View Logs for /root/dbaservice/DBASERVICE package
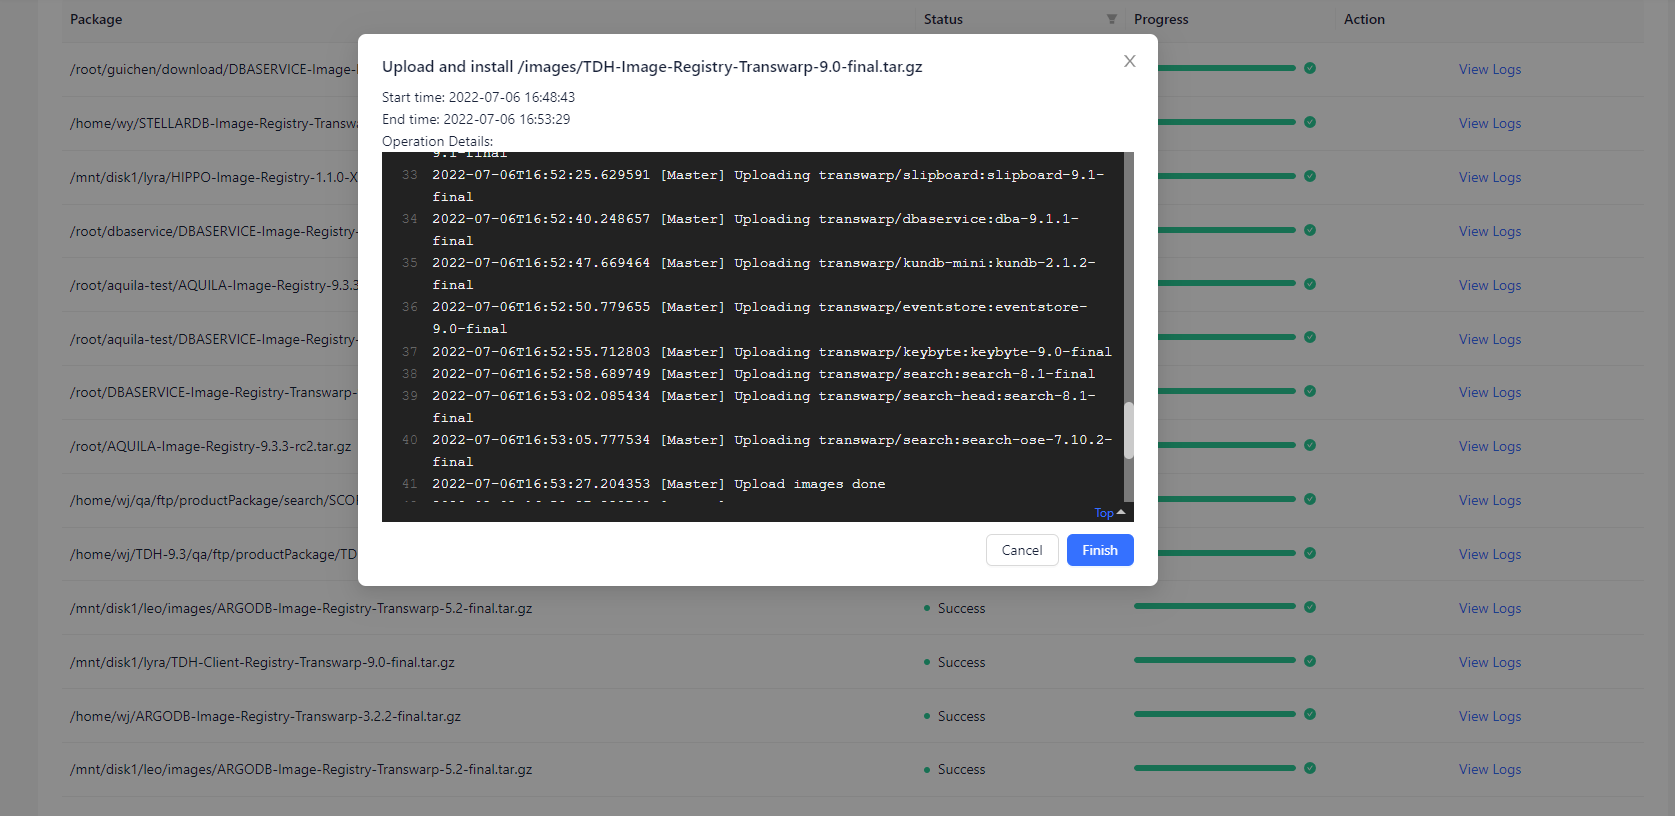Image resolution: width=1675 pixels, height=816 pixels. (x=1489, y=231)
